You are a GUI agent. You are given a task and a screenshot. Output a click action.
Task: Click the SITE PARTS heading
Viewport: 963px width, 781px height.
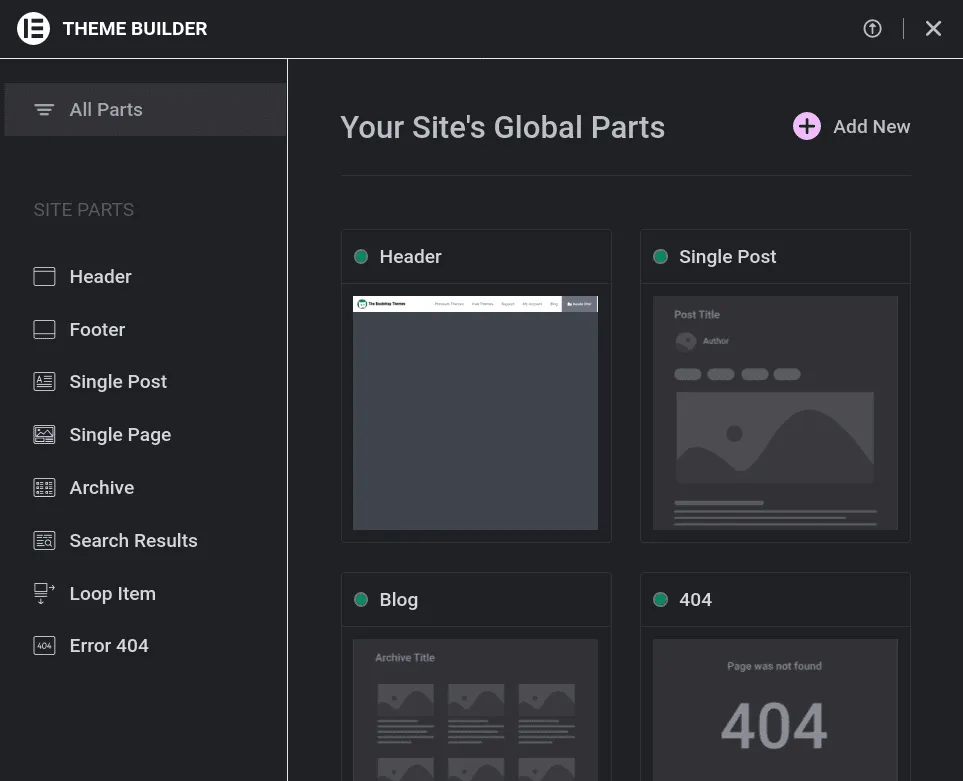(84, 210)
